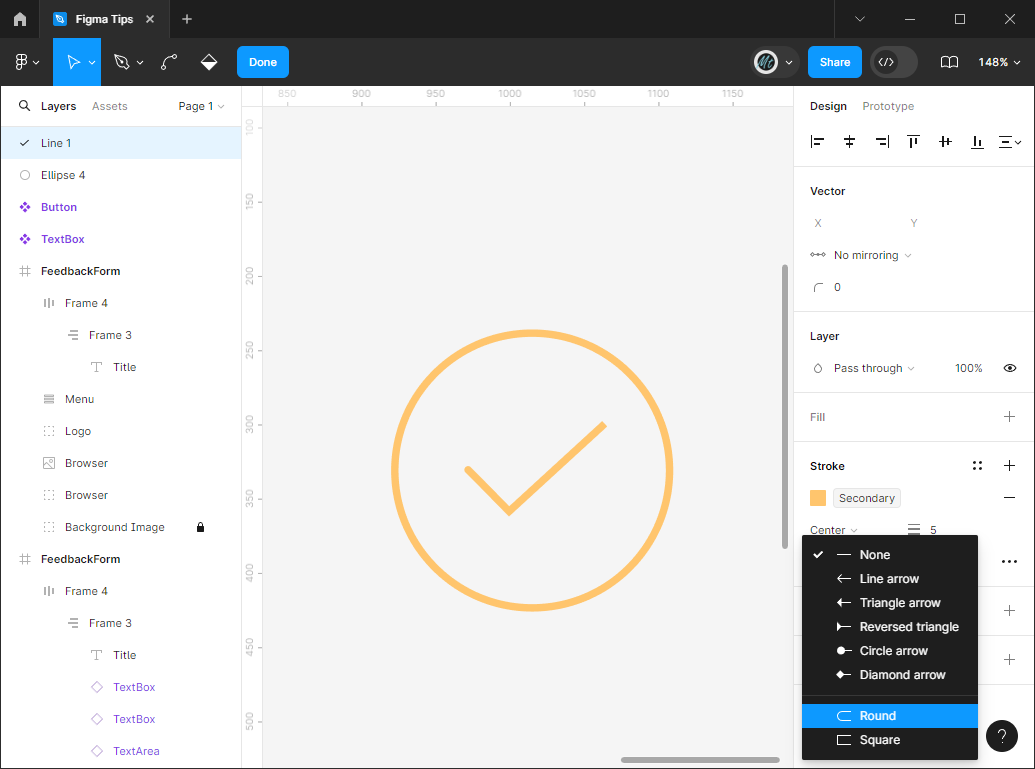This screenshot has height=769, width=1035.
Task: Open the help question mark button
Action: (x=1001, y=735)
